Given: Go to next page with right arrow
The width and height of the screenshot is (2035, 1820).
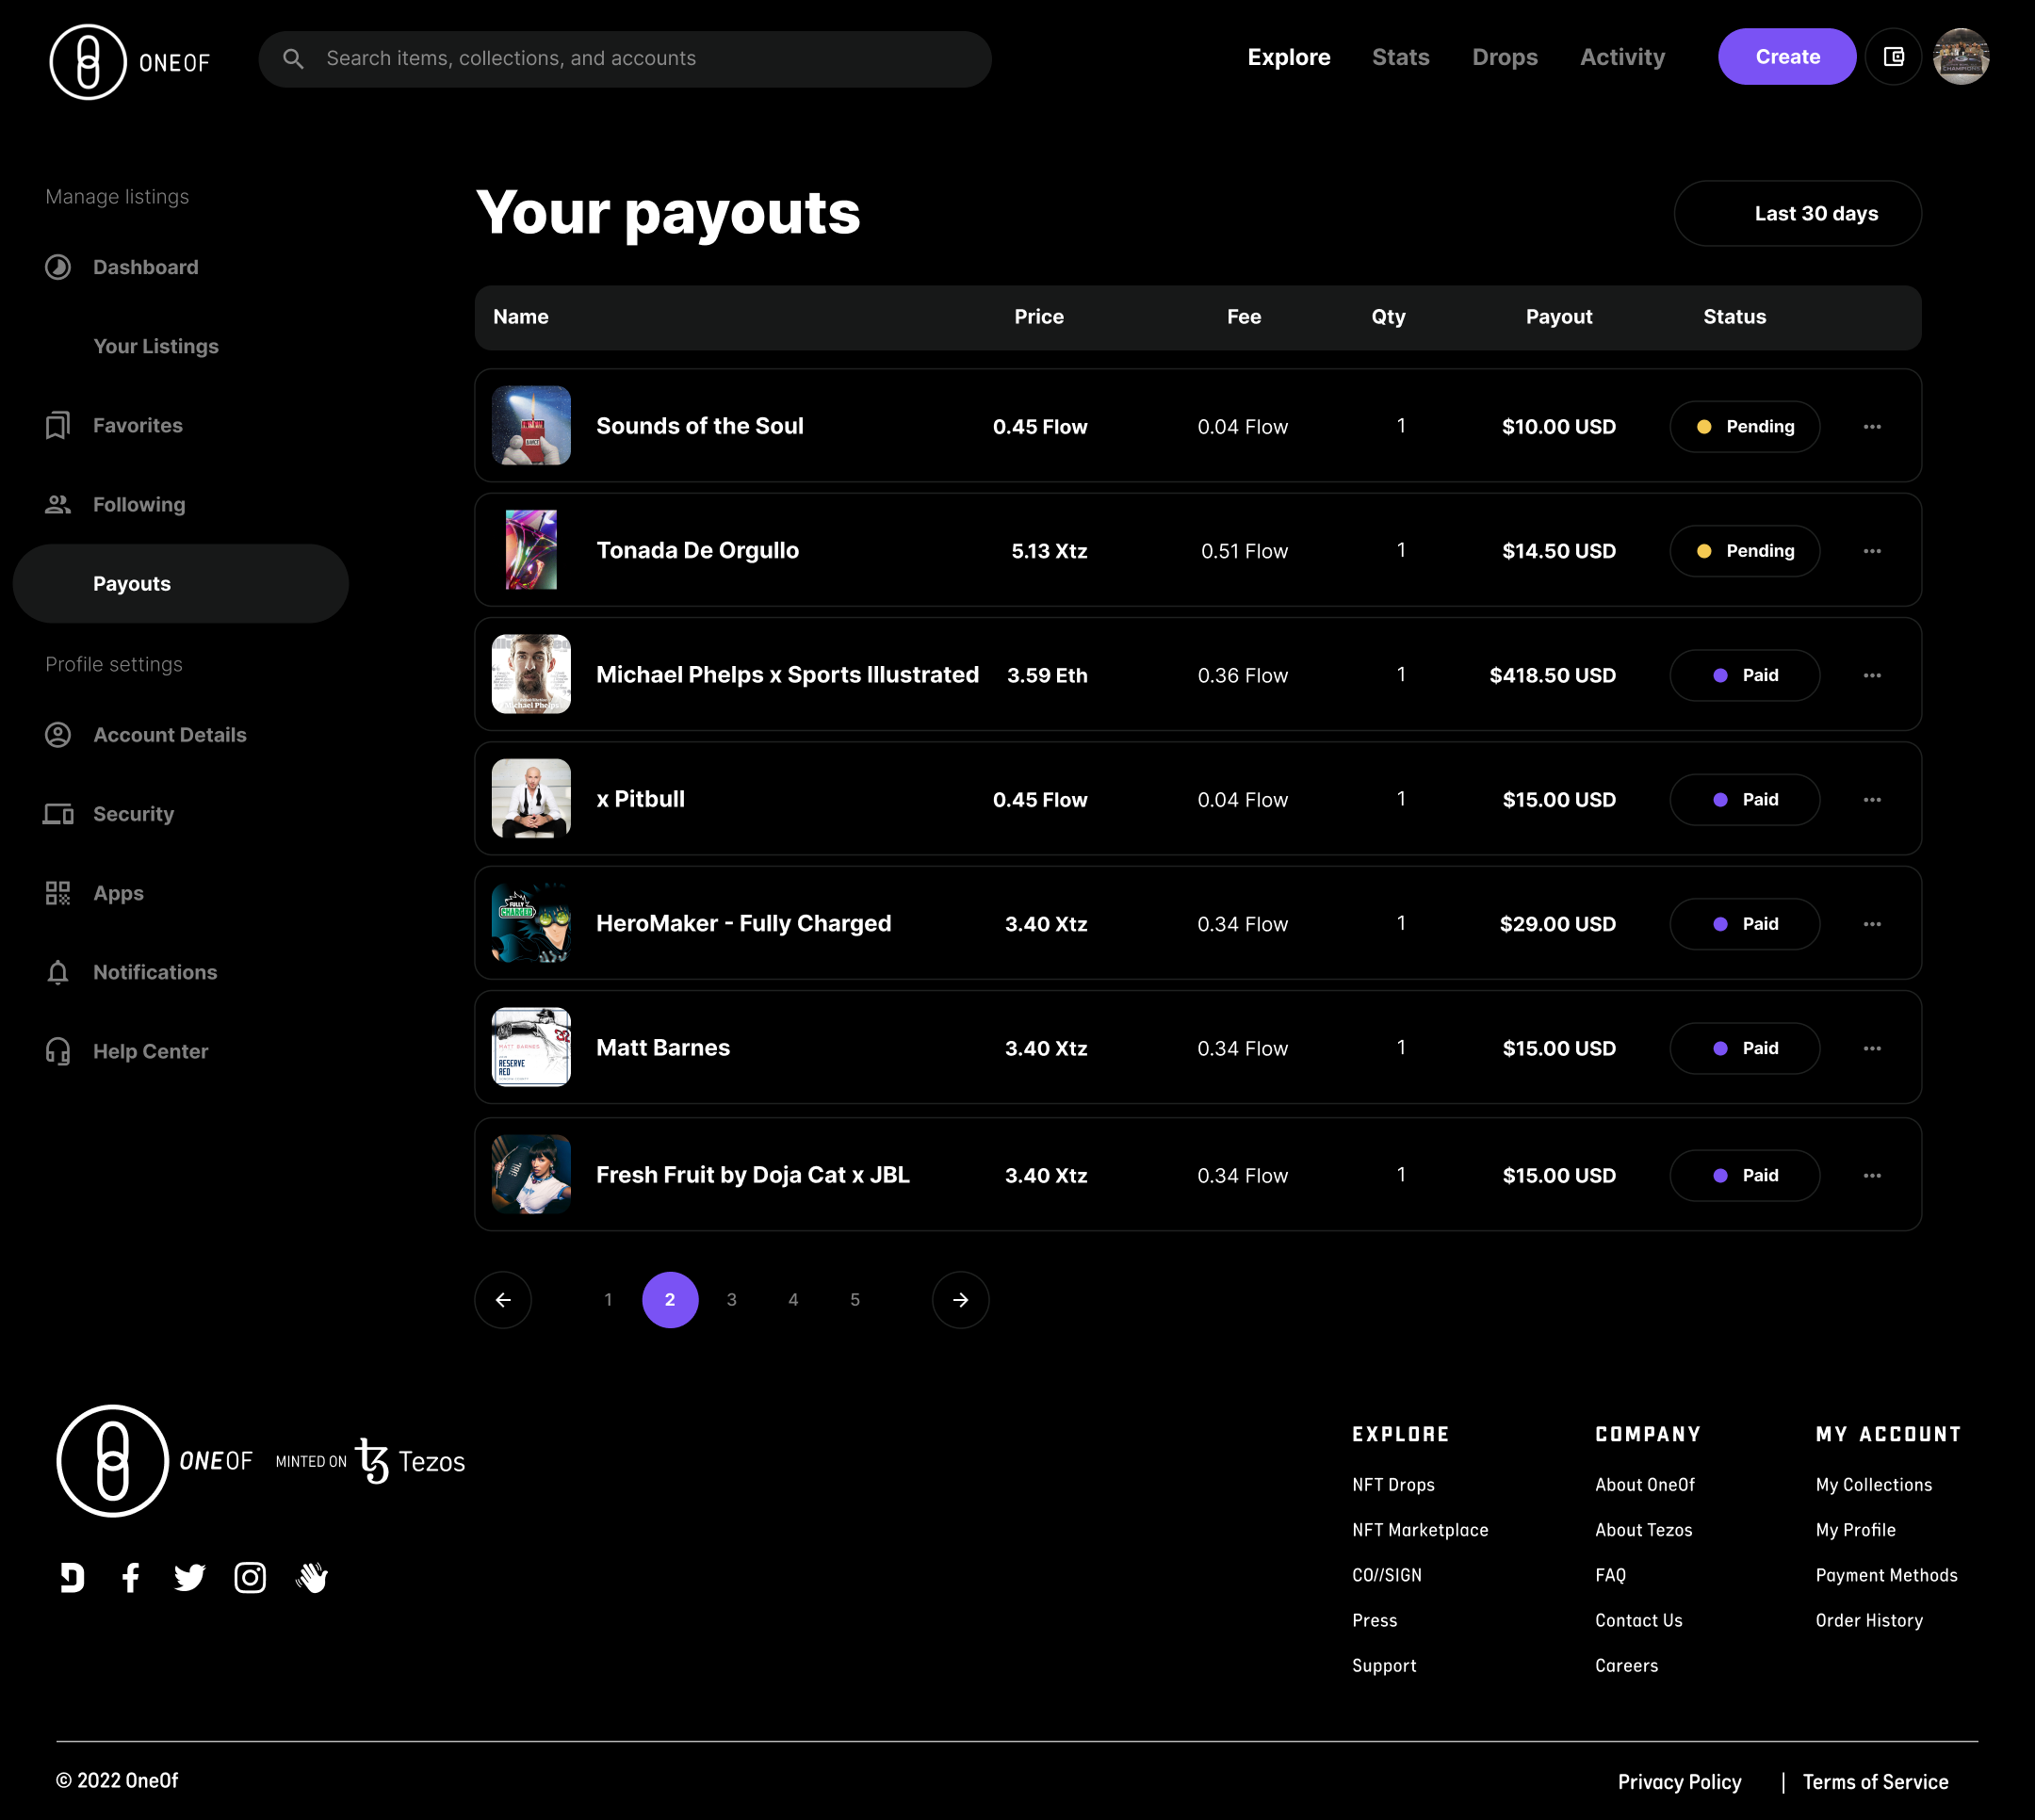Looking at the screenshot, I should pyautogui.click(x=960, y=1300).
